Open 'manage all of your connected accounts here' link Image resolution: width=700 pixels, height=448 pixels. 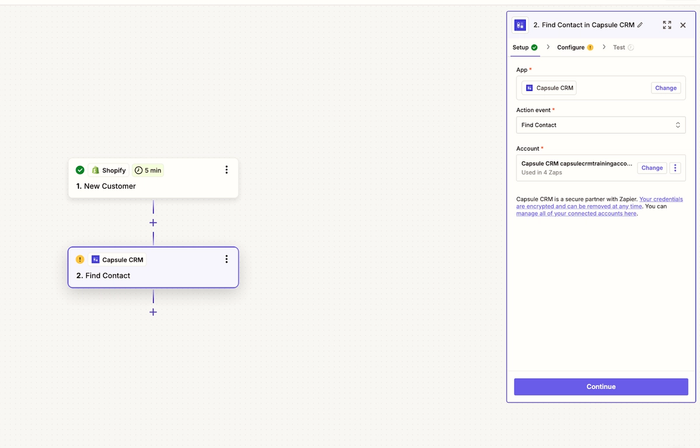pos(576,213)
